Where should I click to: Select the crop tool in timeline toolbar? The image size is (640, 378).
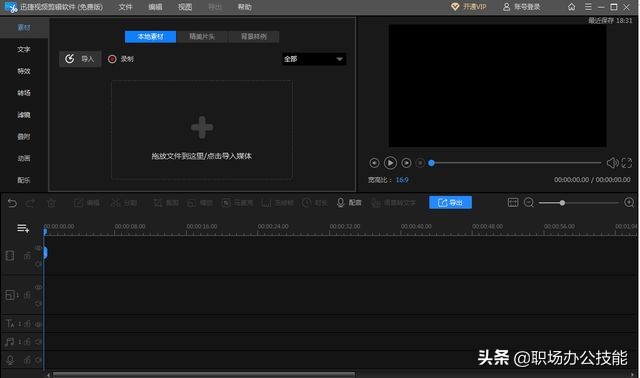point(166,203)
